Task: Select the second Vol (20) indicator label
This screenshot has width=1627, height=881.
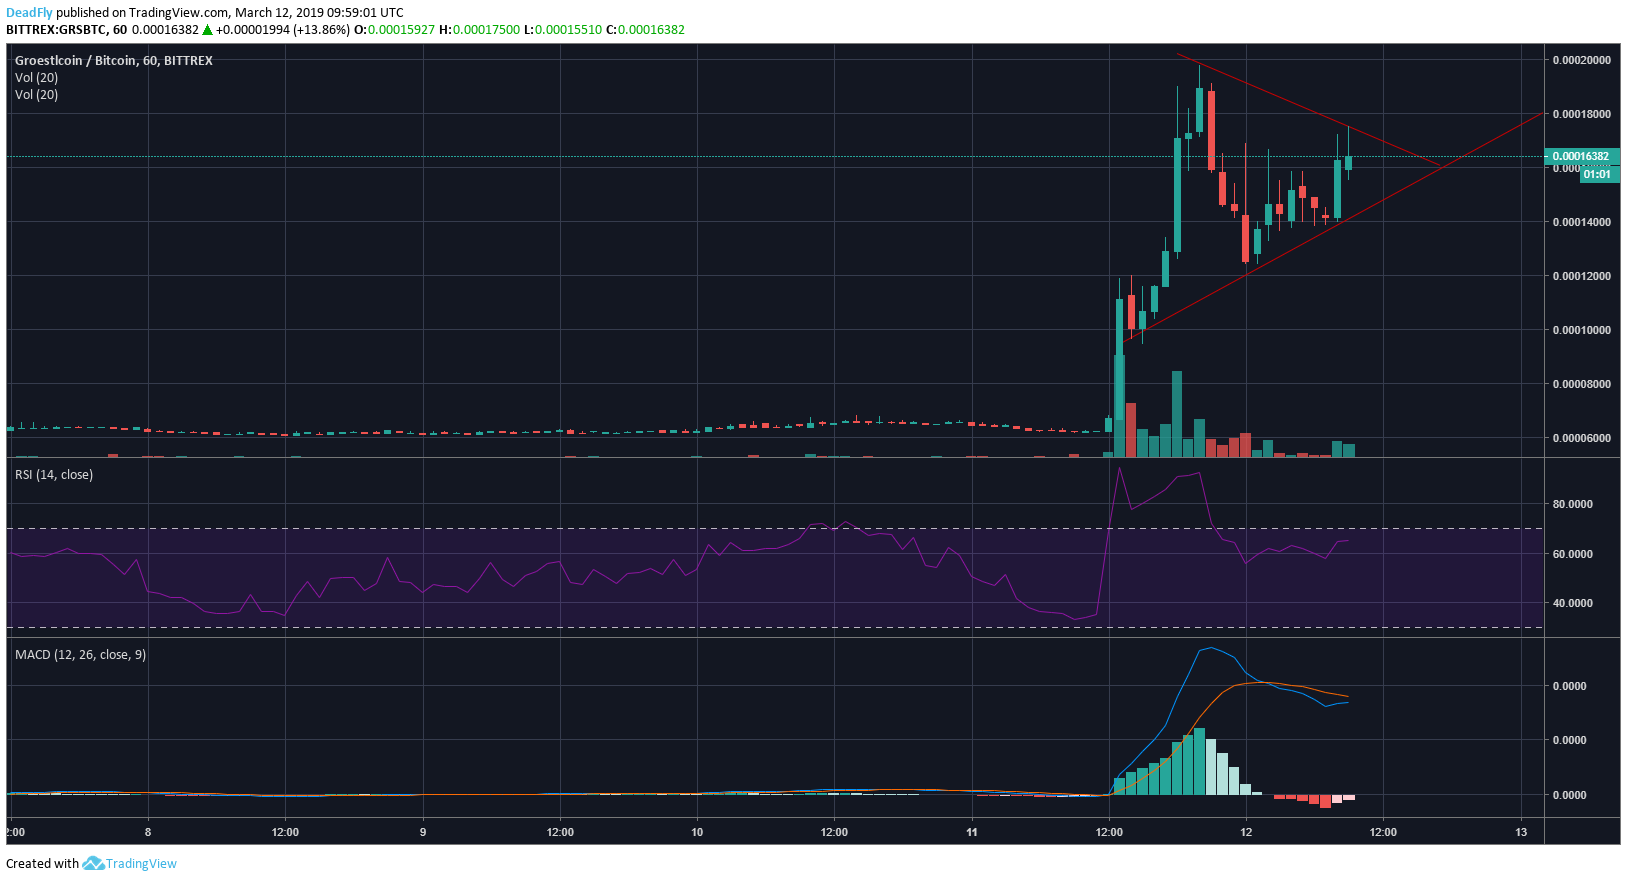Action: click(x=36, y=95)
